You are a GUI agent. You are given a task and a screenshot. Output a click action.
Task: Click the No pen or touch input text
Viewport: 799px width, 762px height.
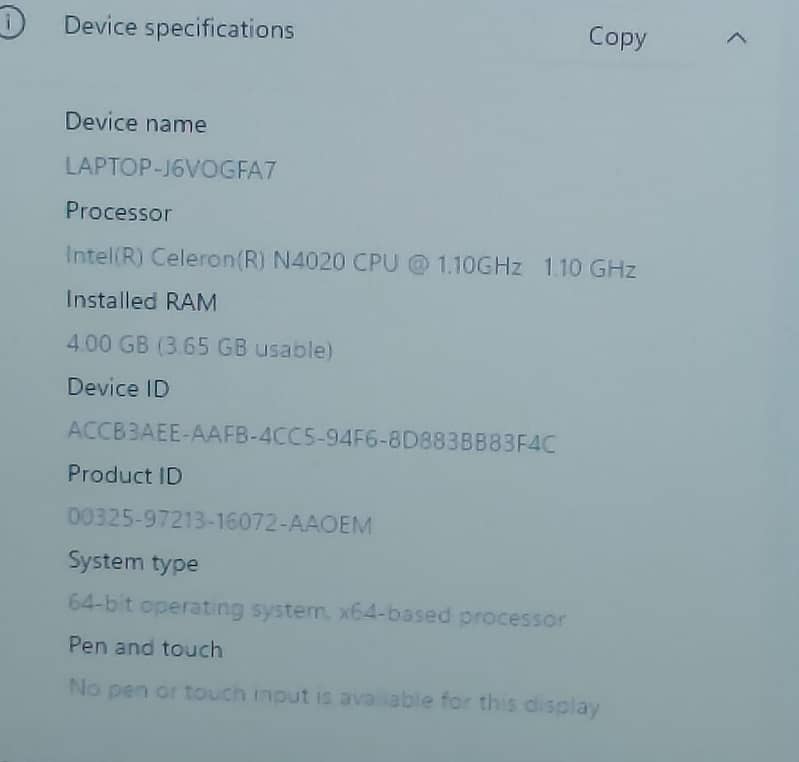click(x=334, y=697)
